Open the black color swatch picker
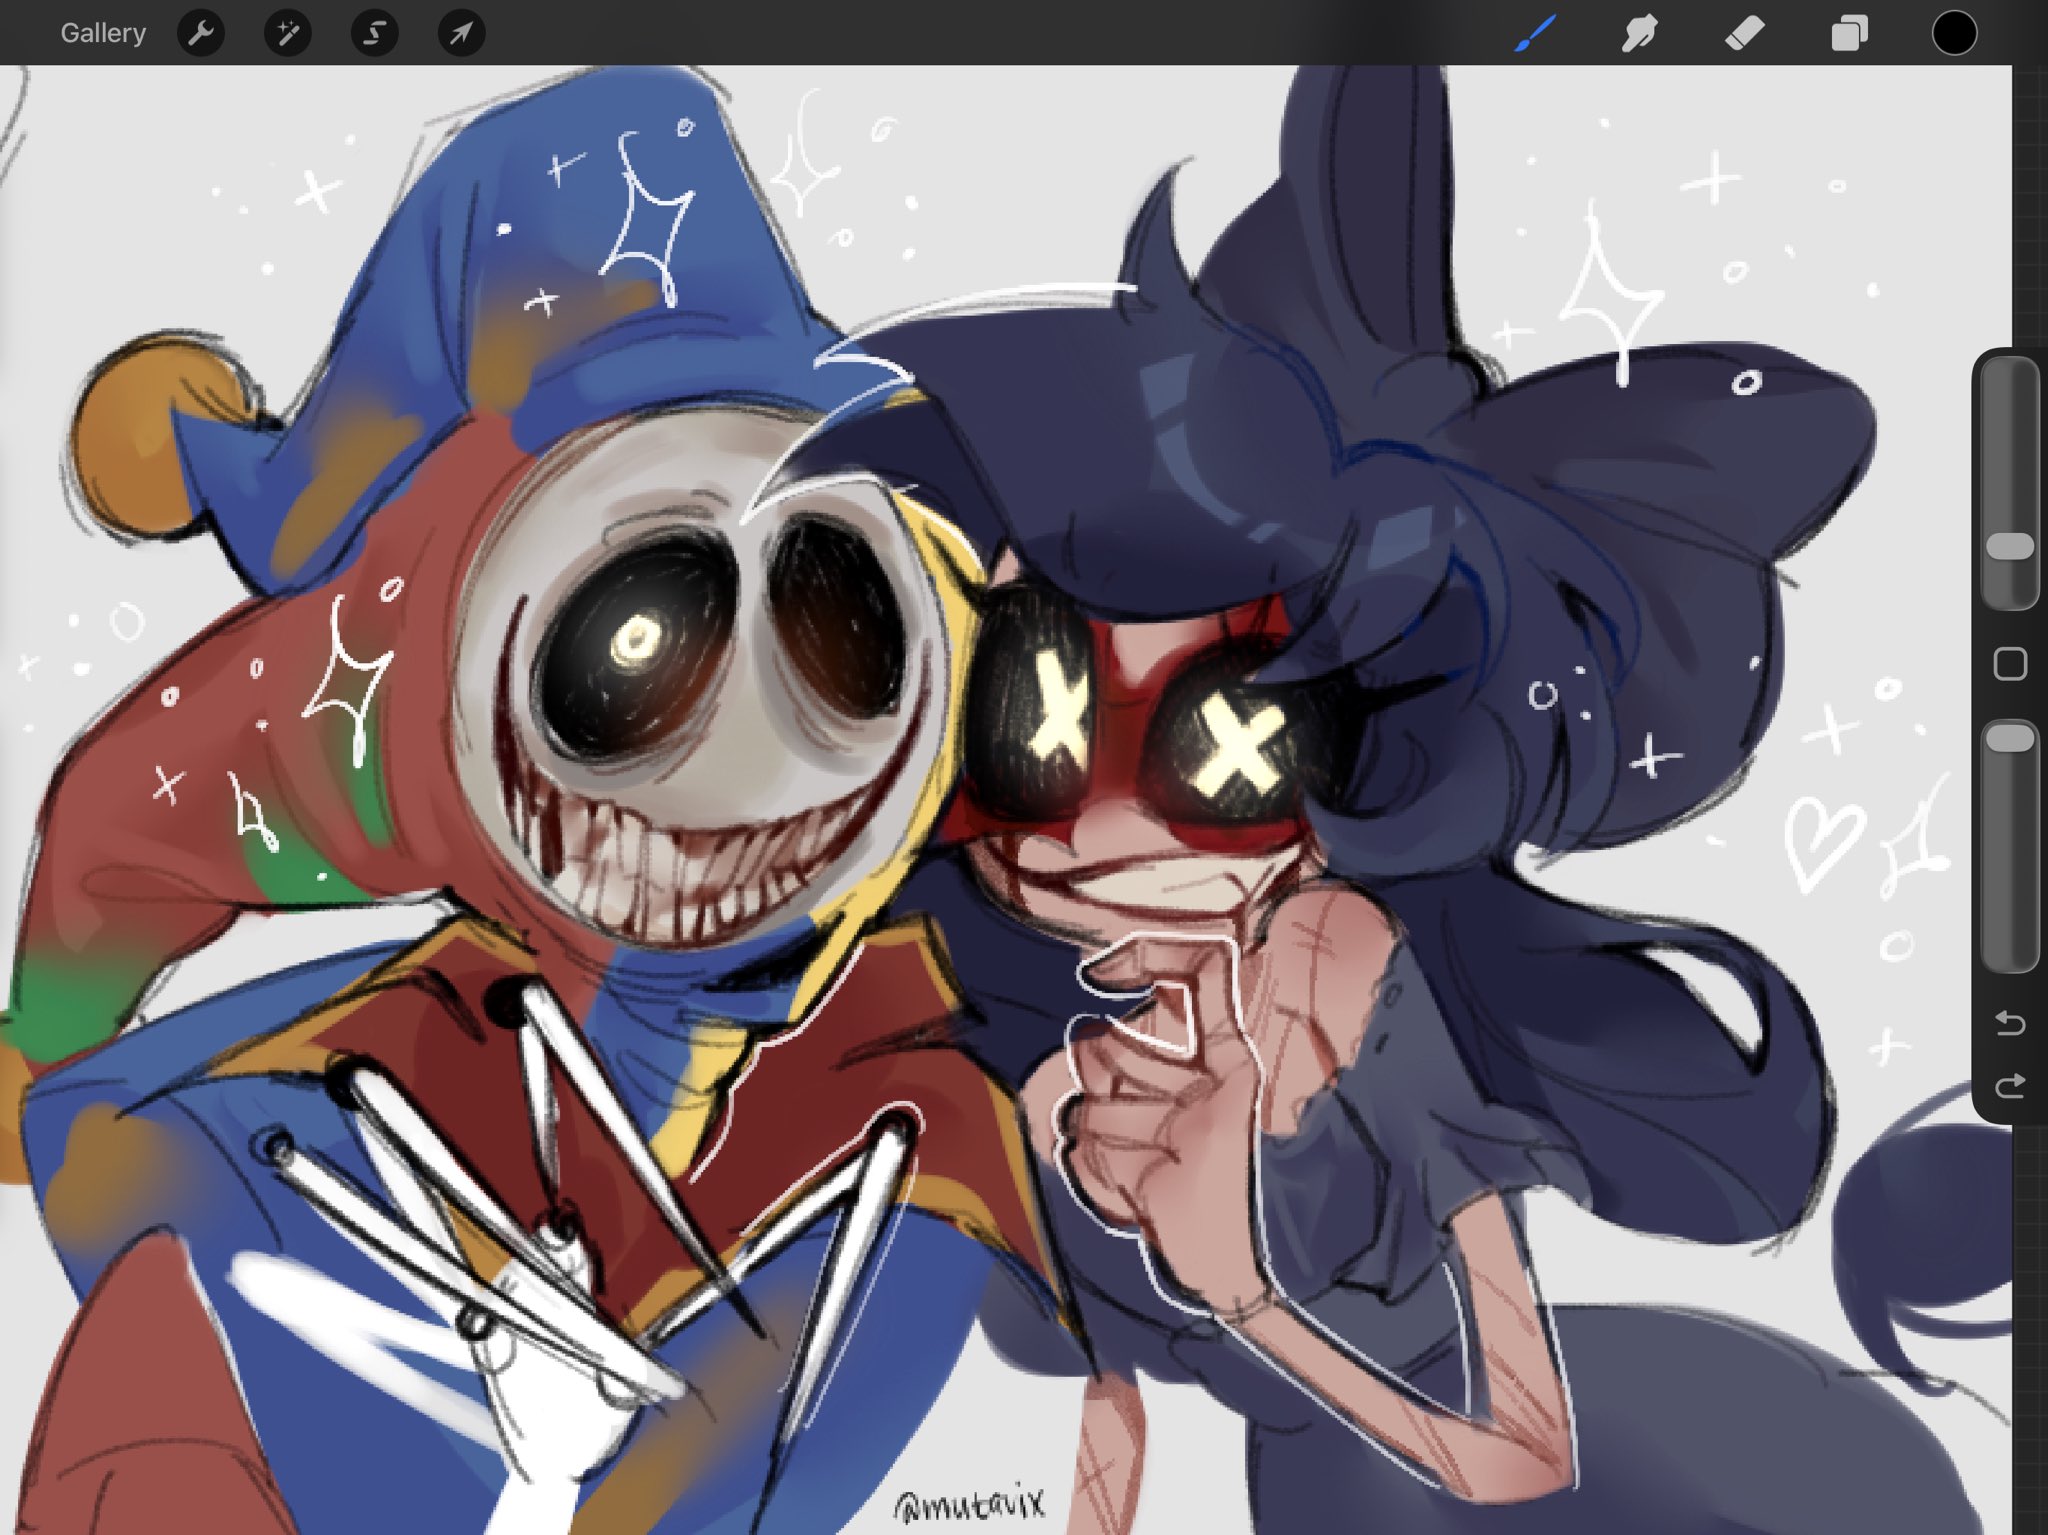This screenshot has height=1535, width=2048. click(1954, 33)
